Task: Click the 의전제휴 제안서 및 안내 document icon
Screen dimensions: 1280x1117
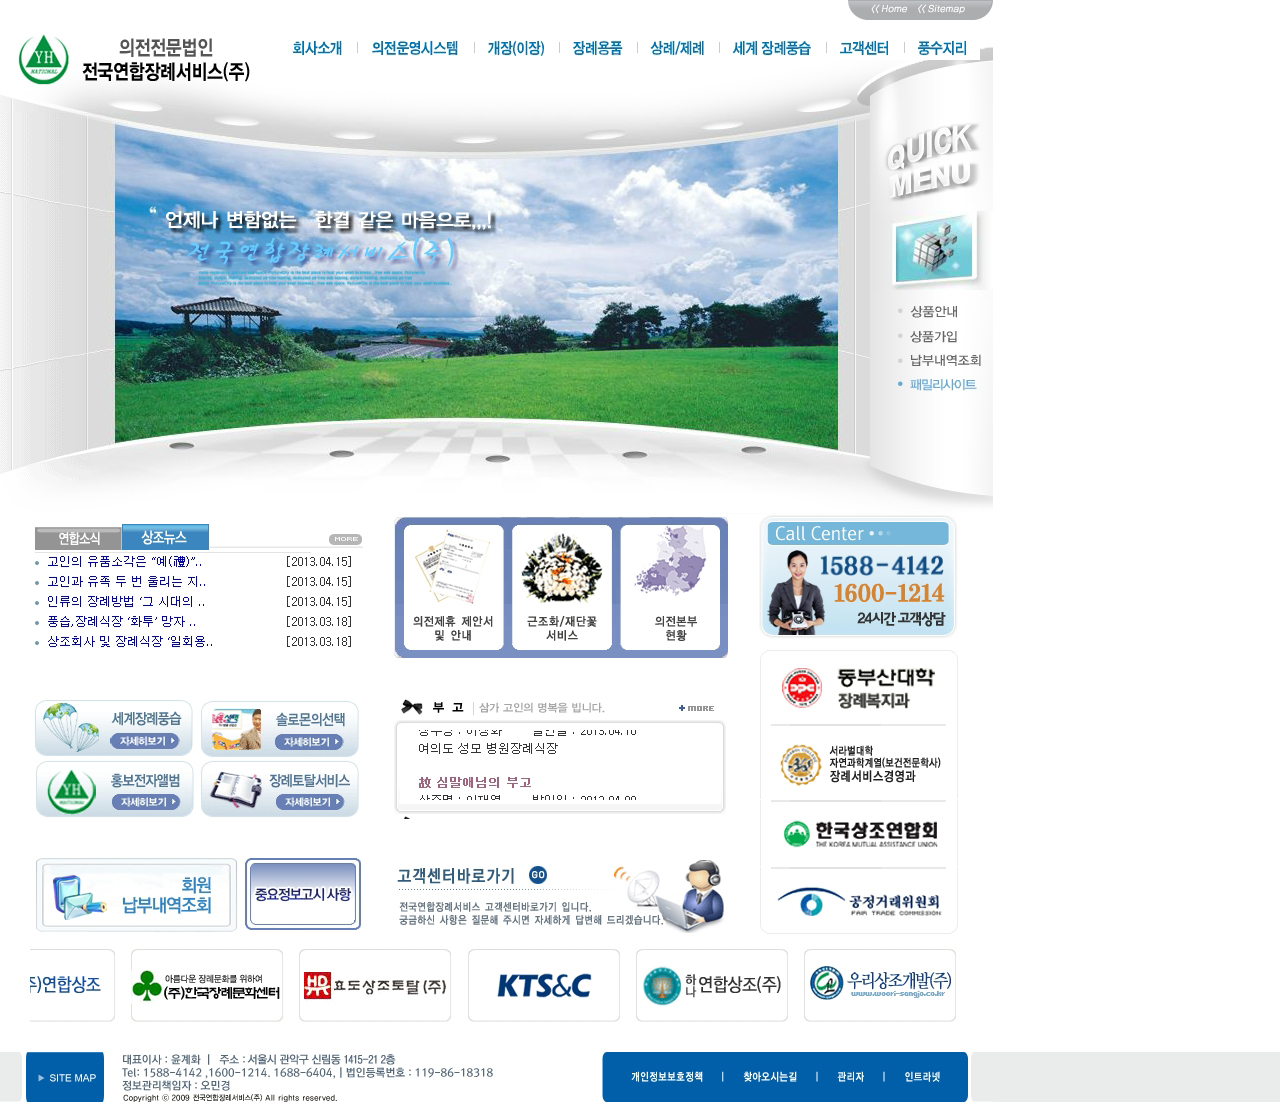Action: pyautogui.click(x=453, y=587)
